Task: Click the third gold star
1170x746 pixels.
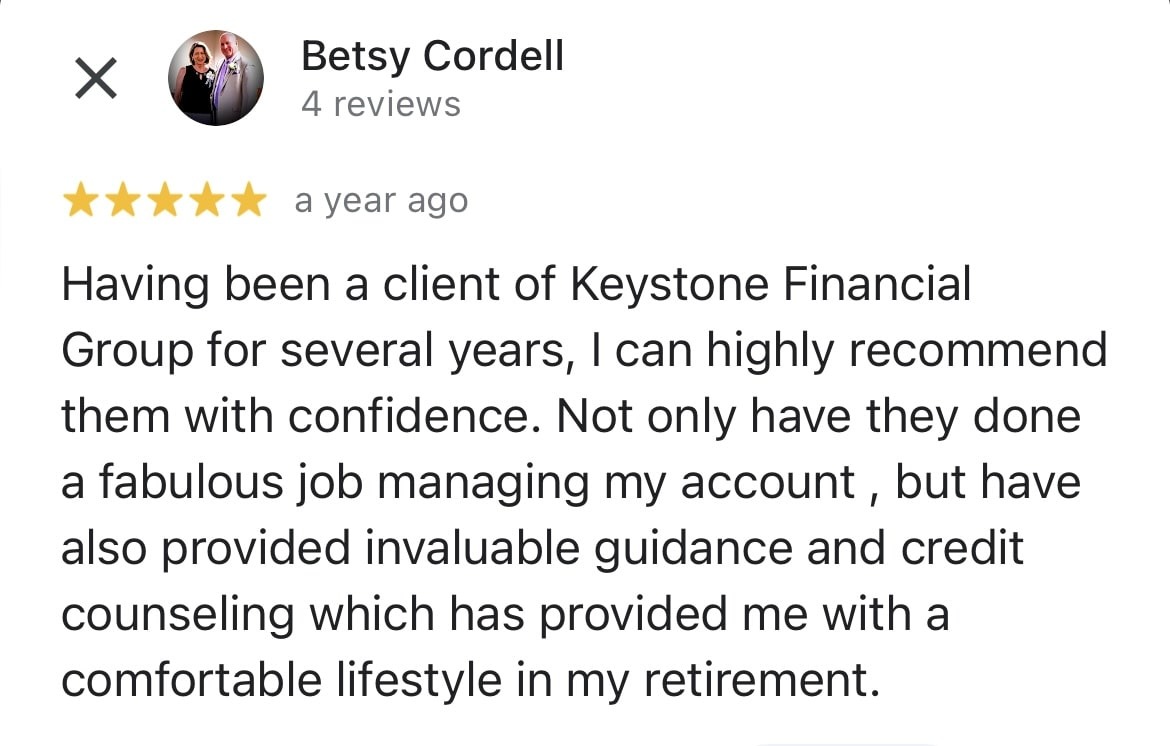Action: point(164,202)
